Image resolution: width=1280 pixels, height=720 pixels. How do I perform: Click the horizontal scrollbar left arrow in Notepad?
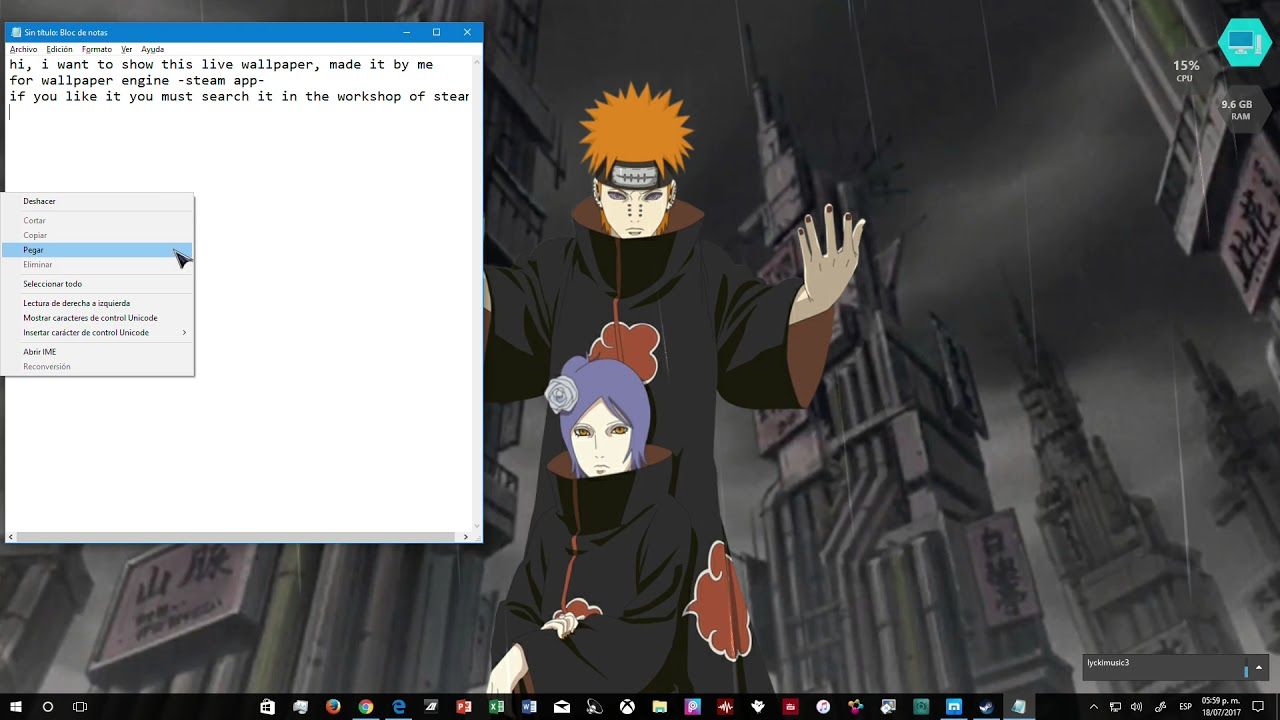tap(11, 537)
